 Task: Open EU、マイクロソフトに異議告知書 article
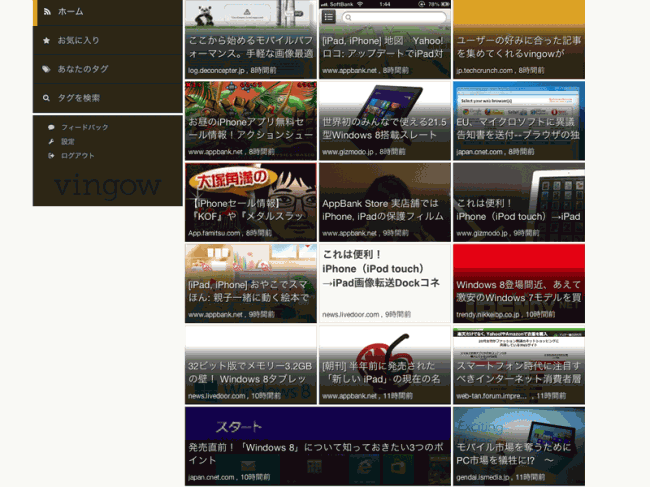(x=519, y=121)
